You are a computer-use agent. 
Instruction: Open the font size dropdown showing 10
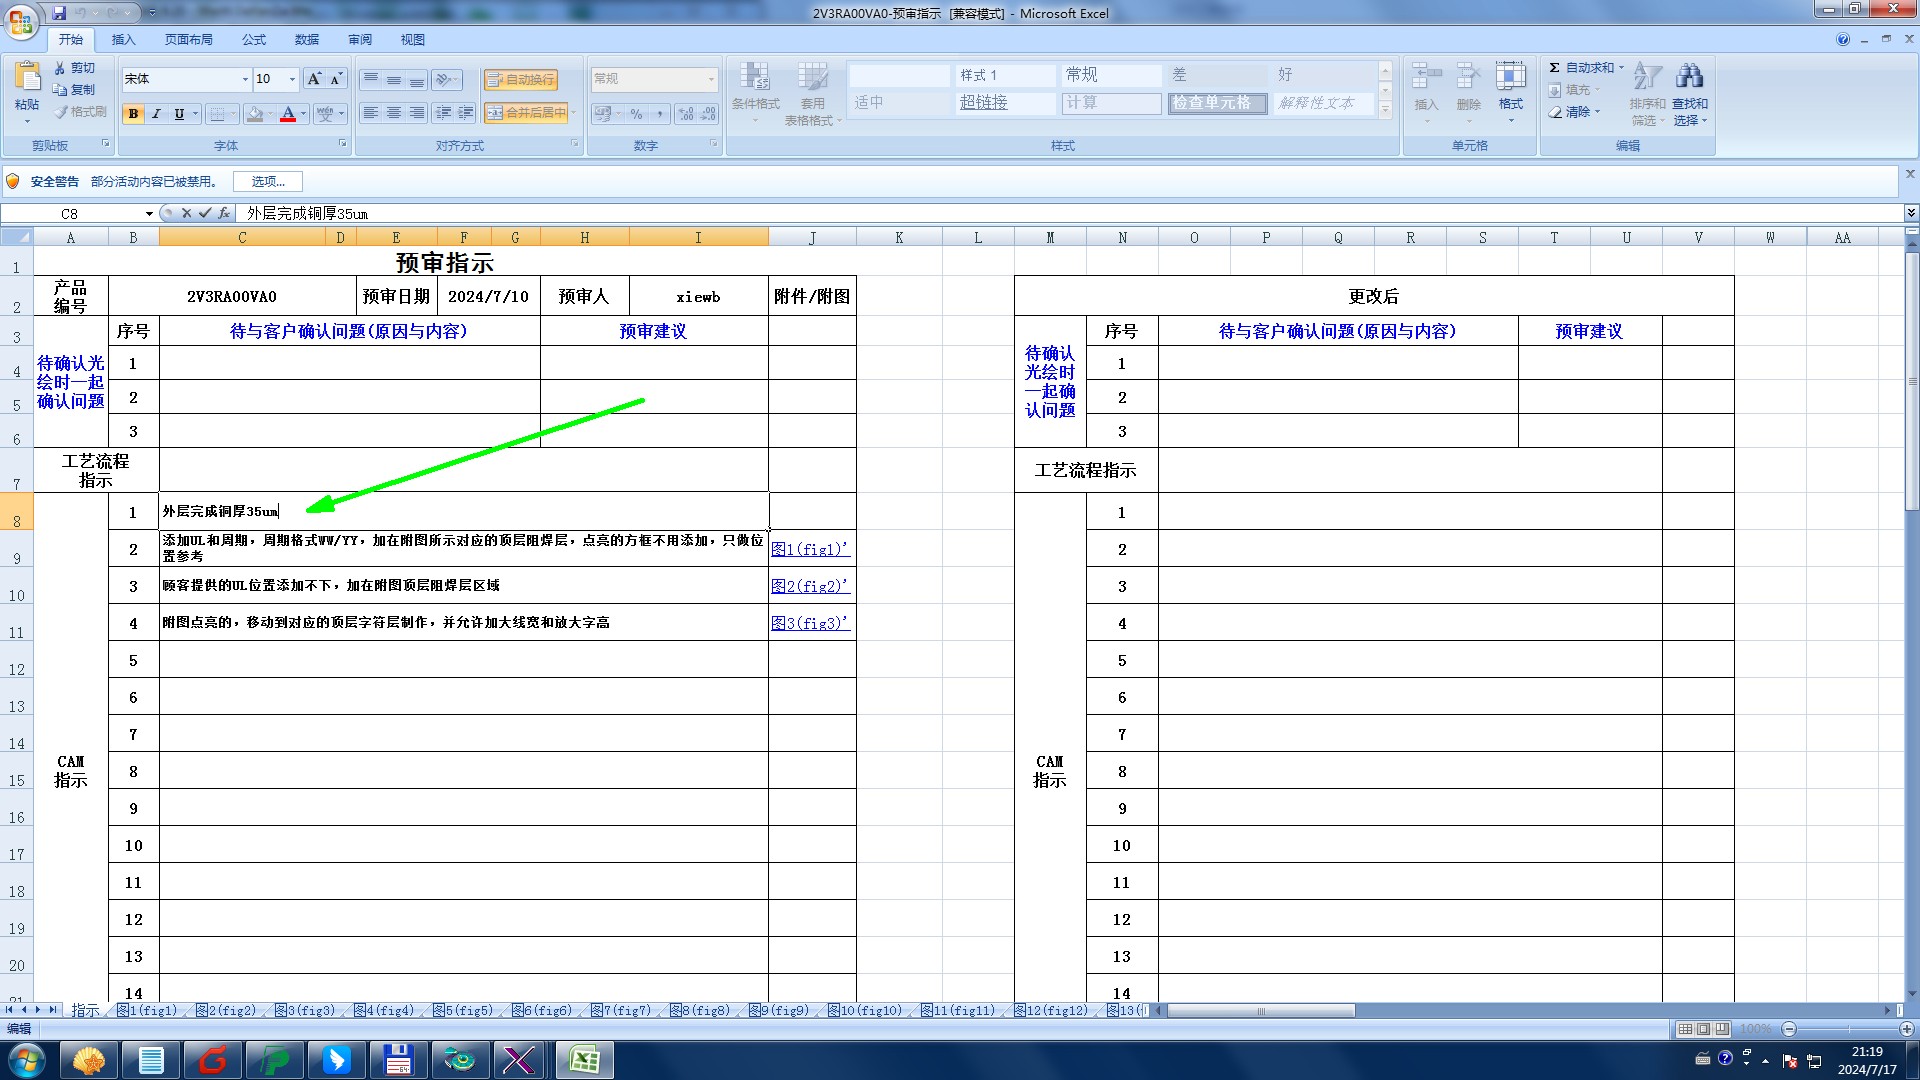click(x=292, y=79)
